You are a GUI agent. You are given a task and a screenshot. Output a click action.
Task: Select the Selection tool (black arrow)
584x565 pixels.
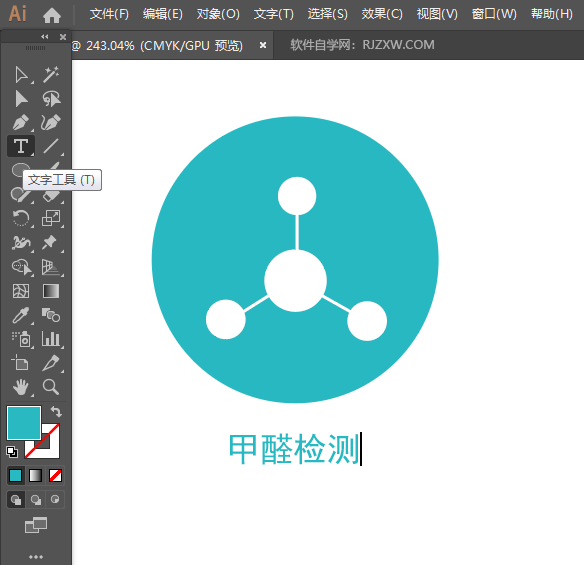(21, 99)
